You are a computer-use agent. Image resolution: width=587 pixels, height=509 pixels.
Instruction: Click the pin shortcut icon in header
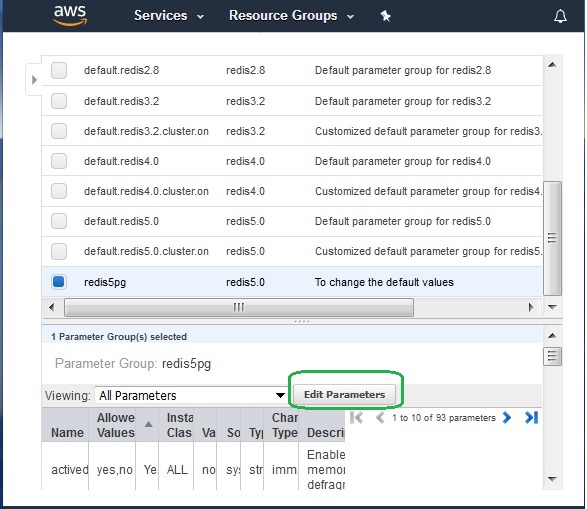tap(385, 16)
